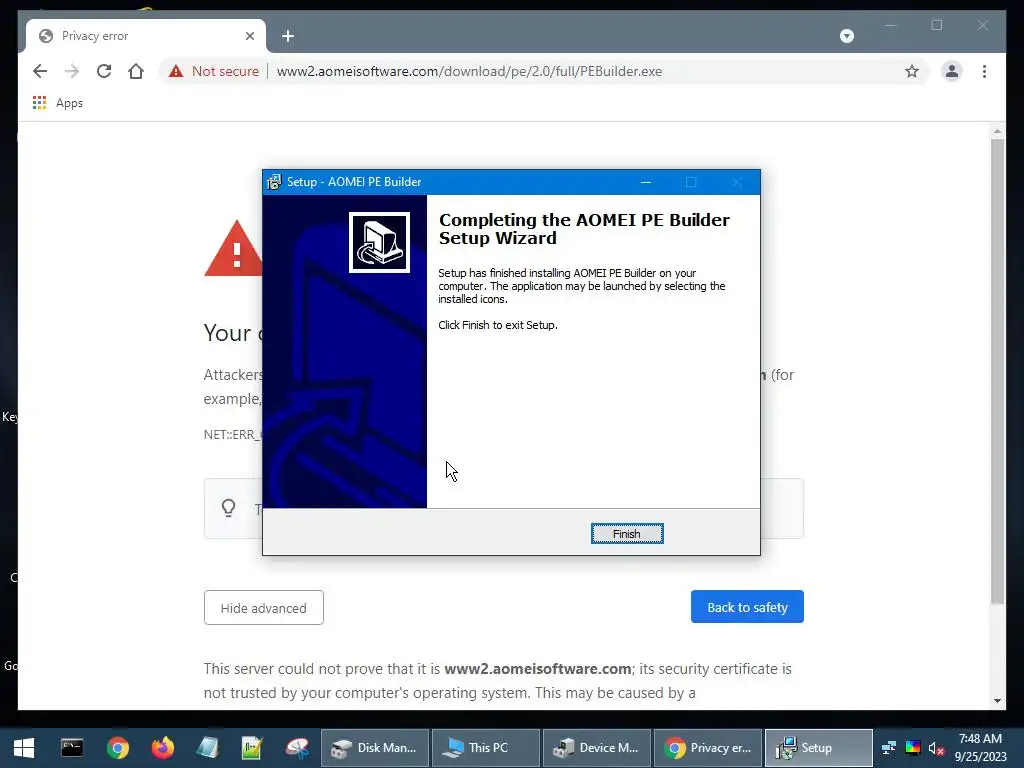The width and height of the screenshot is (1024, 768).
Task: Bookmark this page with the star icon
Action: (912, 71)
